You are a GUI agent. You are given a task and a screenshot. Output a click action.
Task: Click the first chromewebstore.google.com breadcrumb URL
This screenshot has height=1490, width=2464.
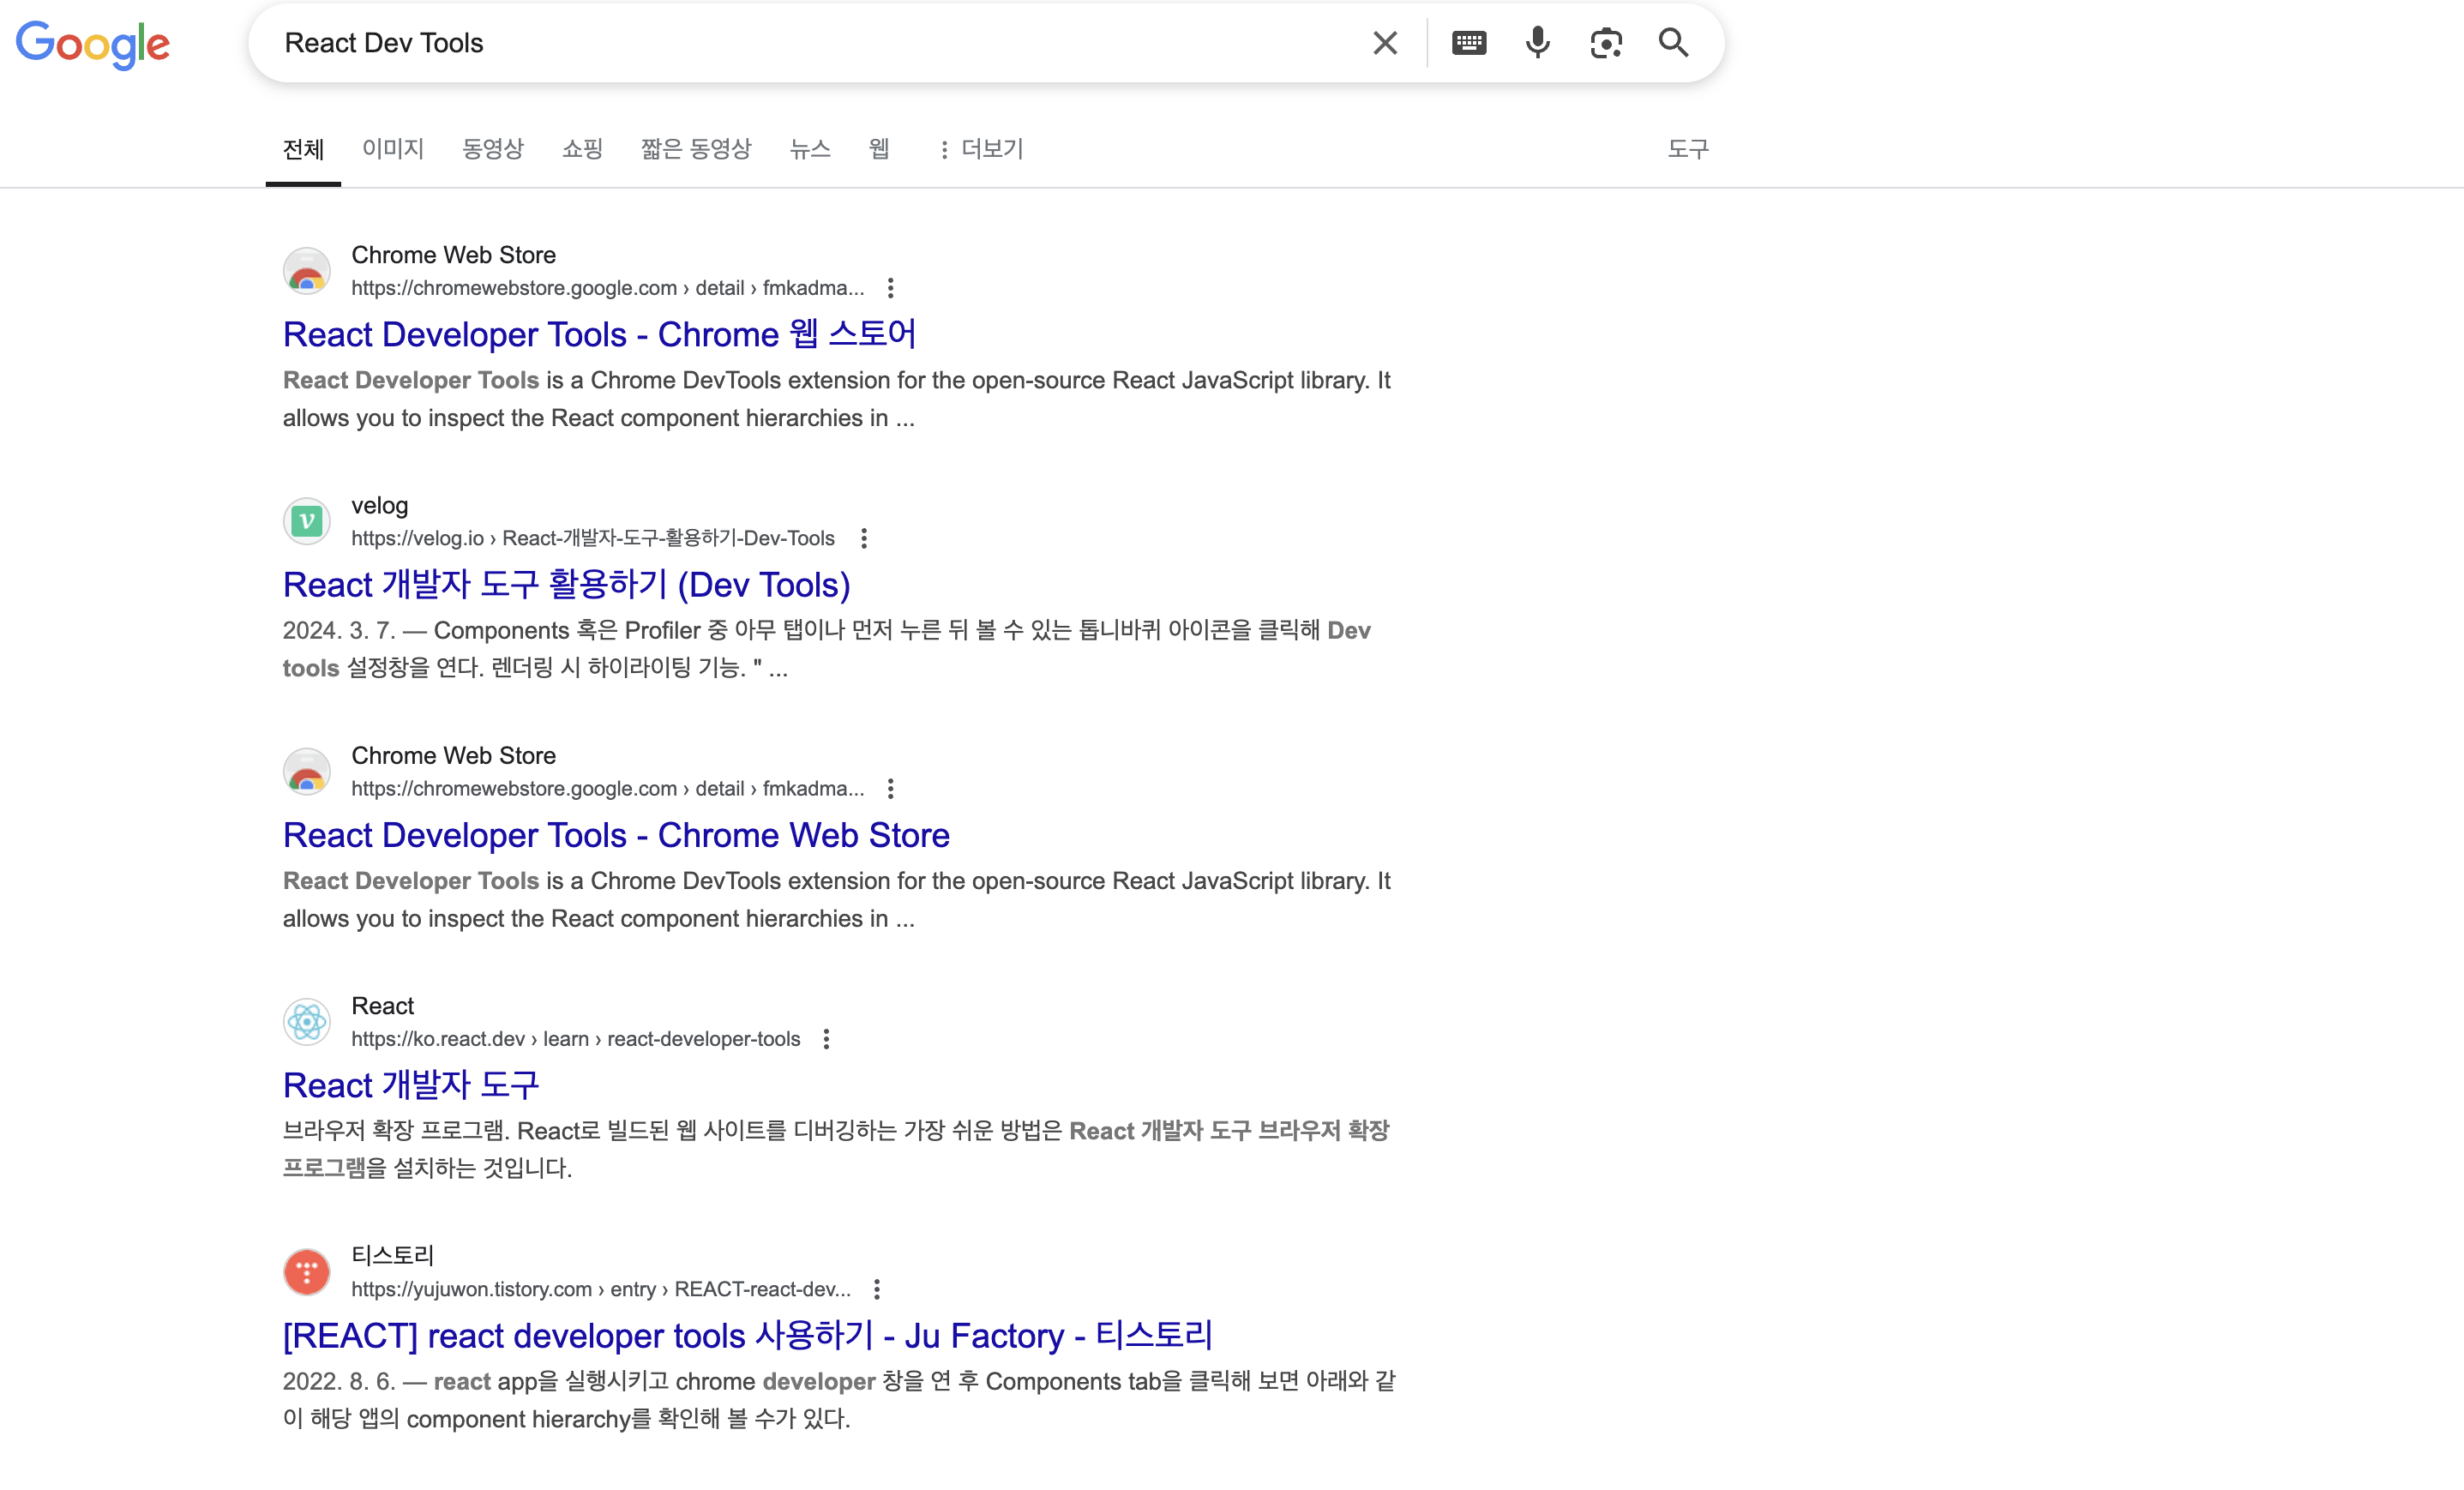coord(608,288)
